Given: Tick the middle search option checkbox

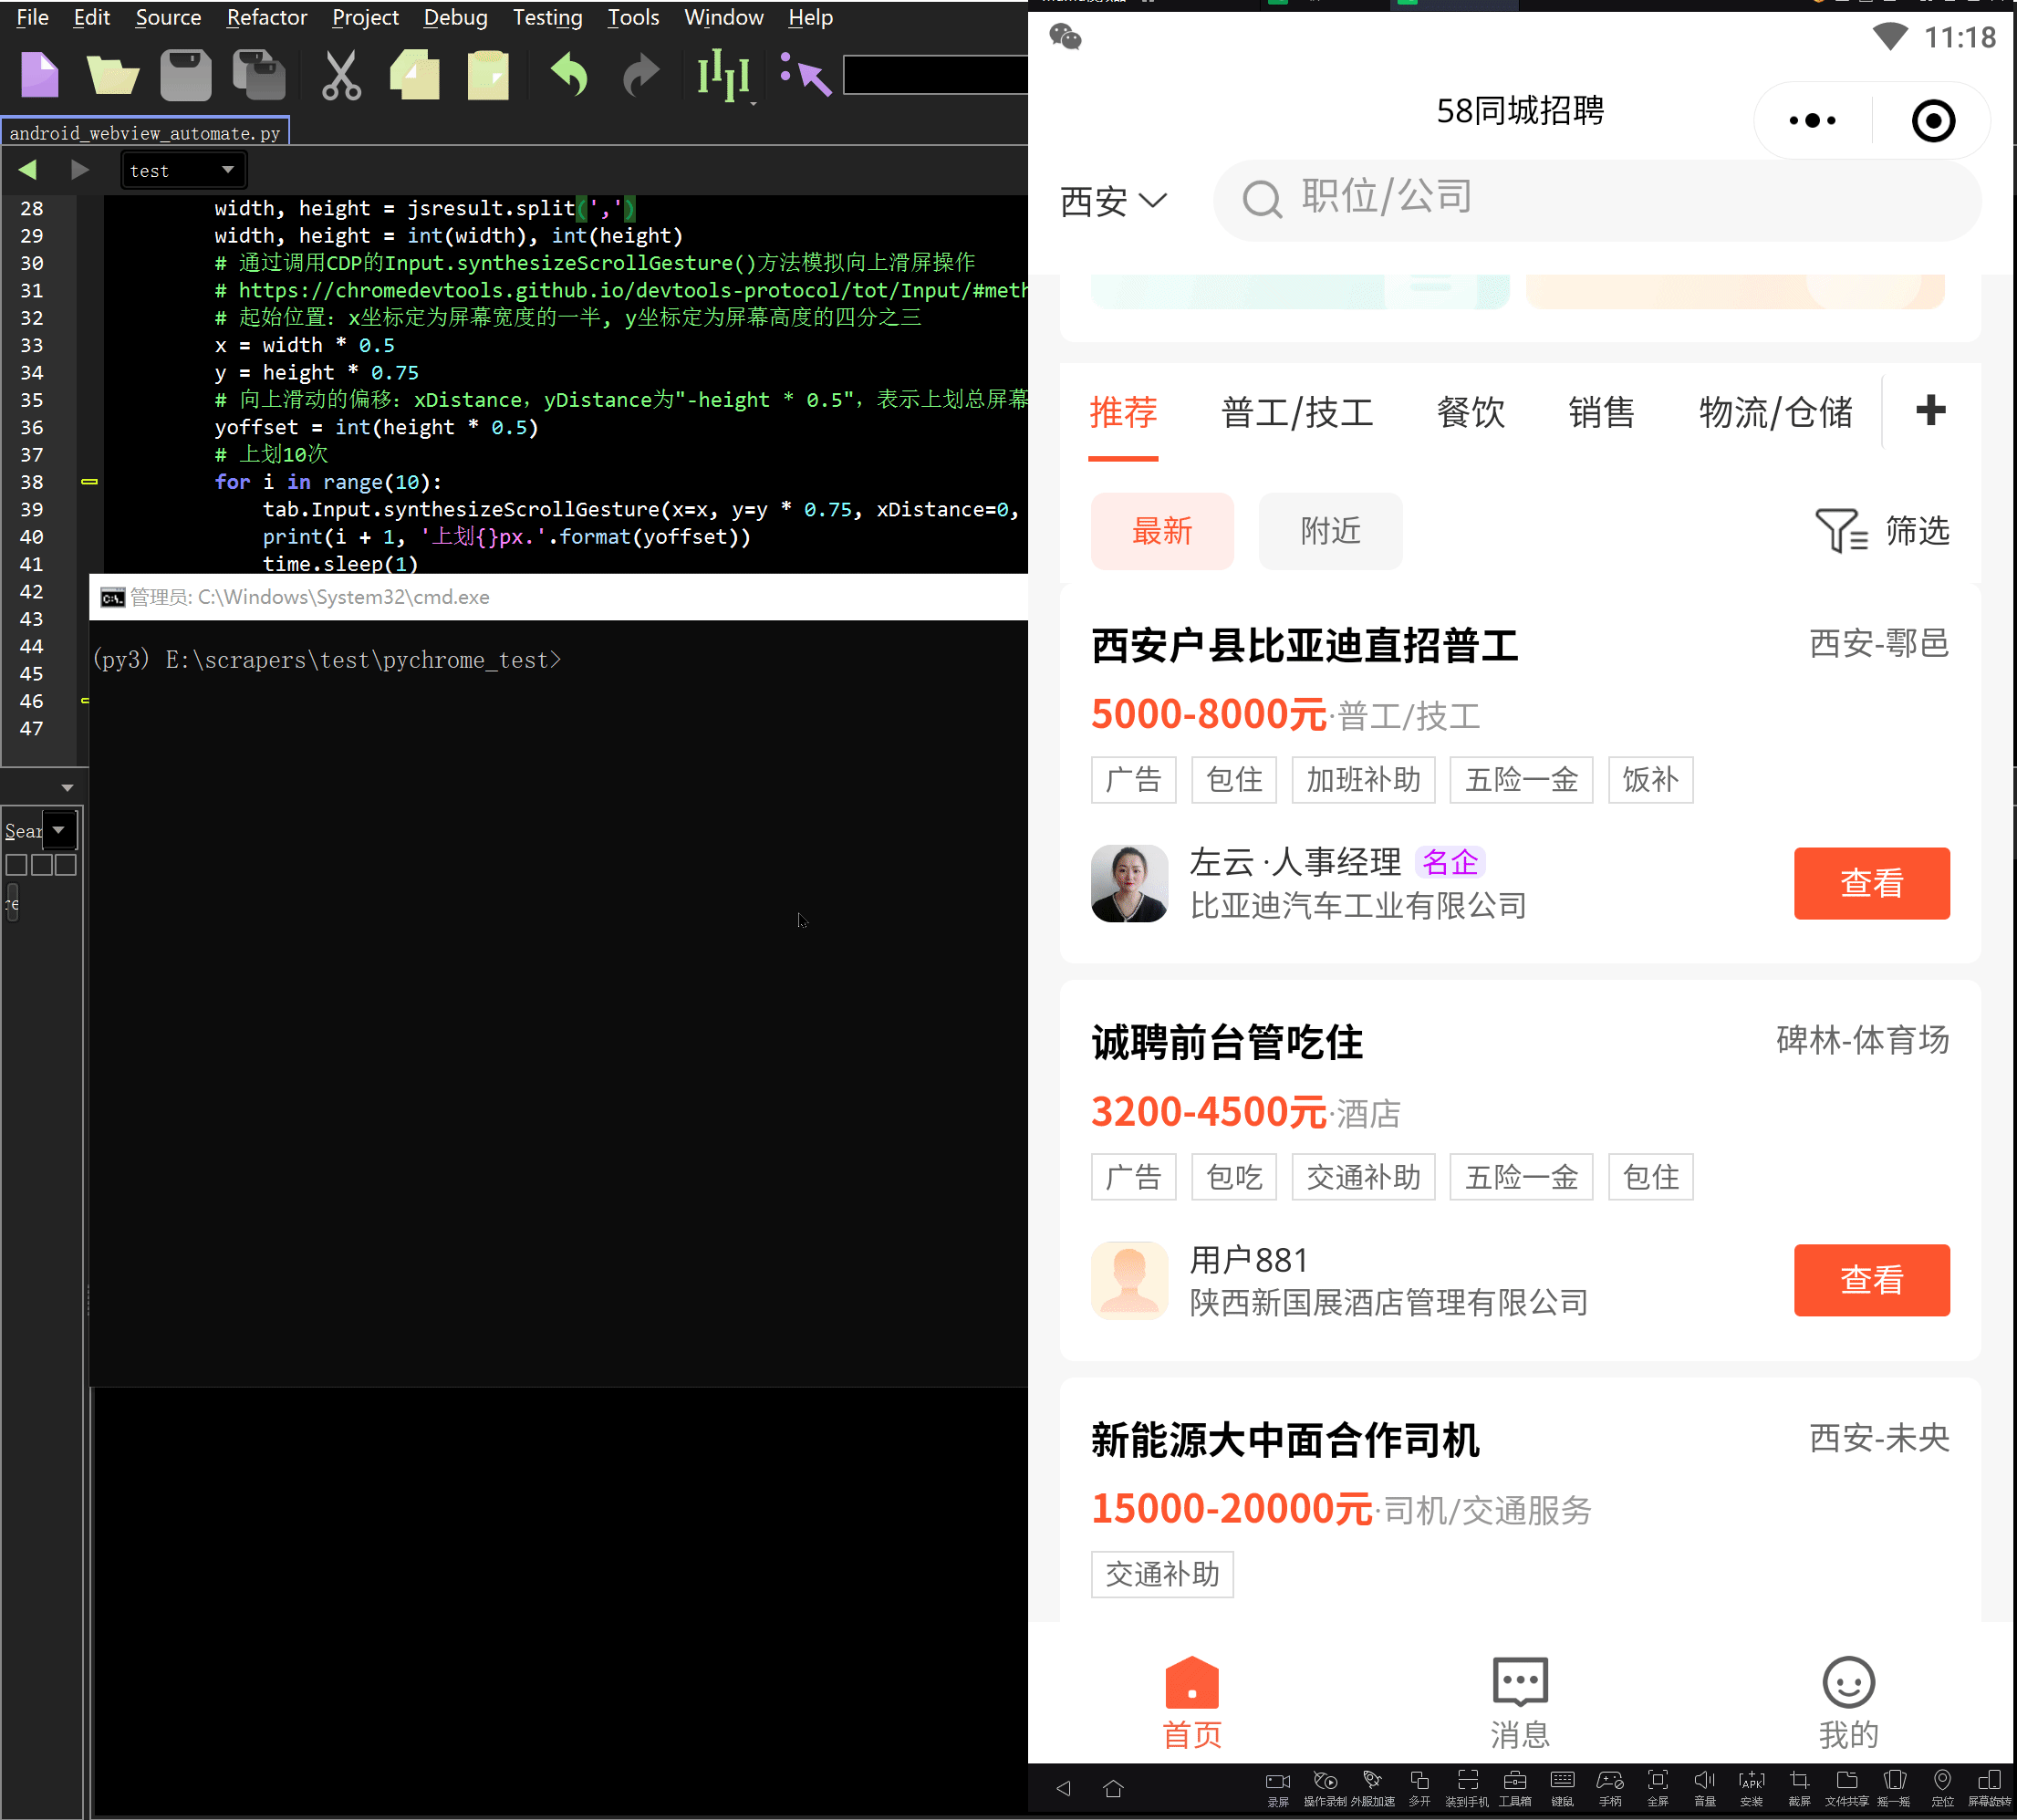Looking at the screenshot, I should click(41, 865).
